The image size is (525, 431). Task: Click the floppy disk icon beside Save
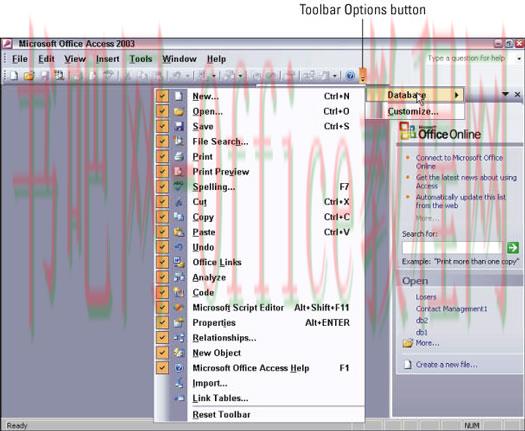tap(179, 127)
